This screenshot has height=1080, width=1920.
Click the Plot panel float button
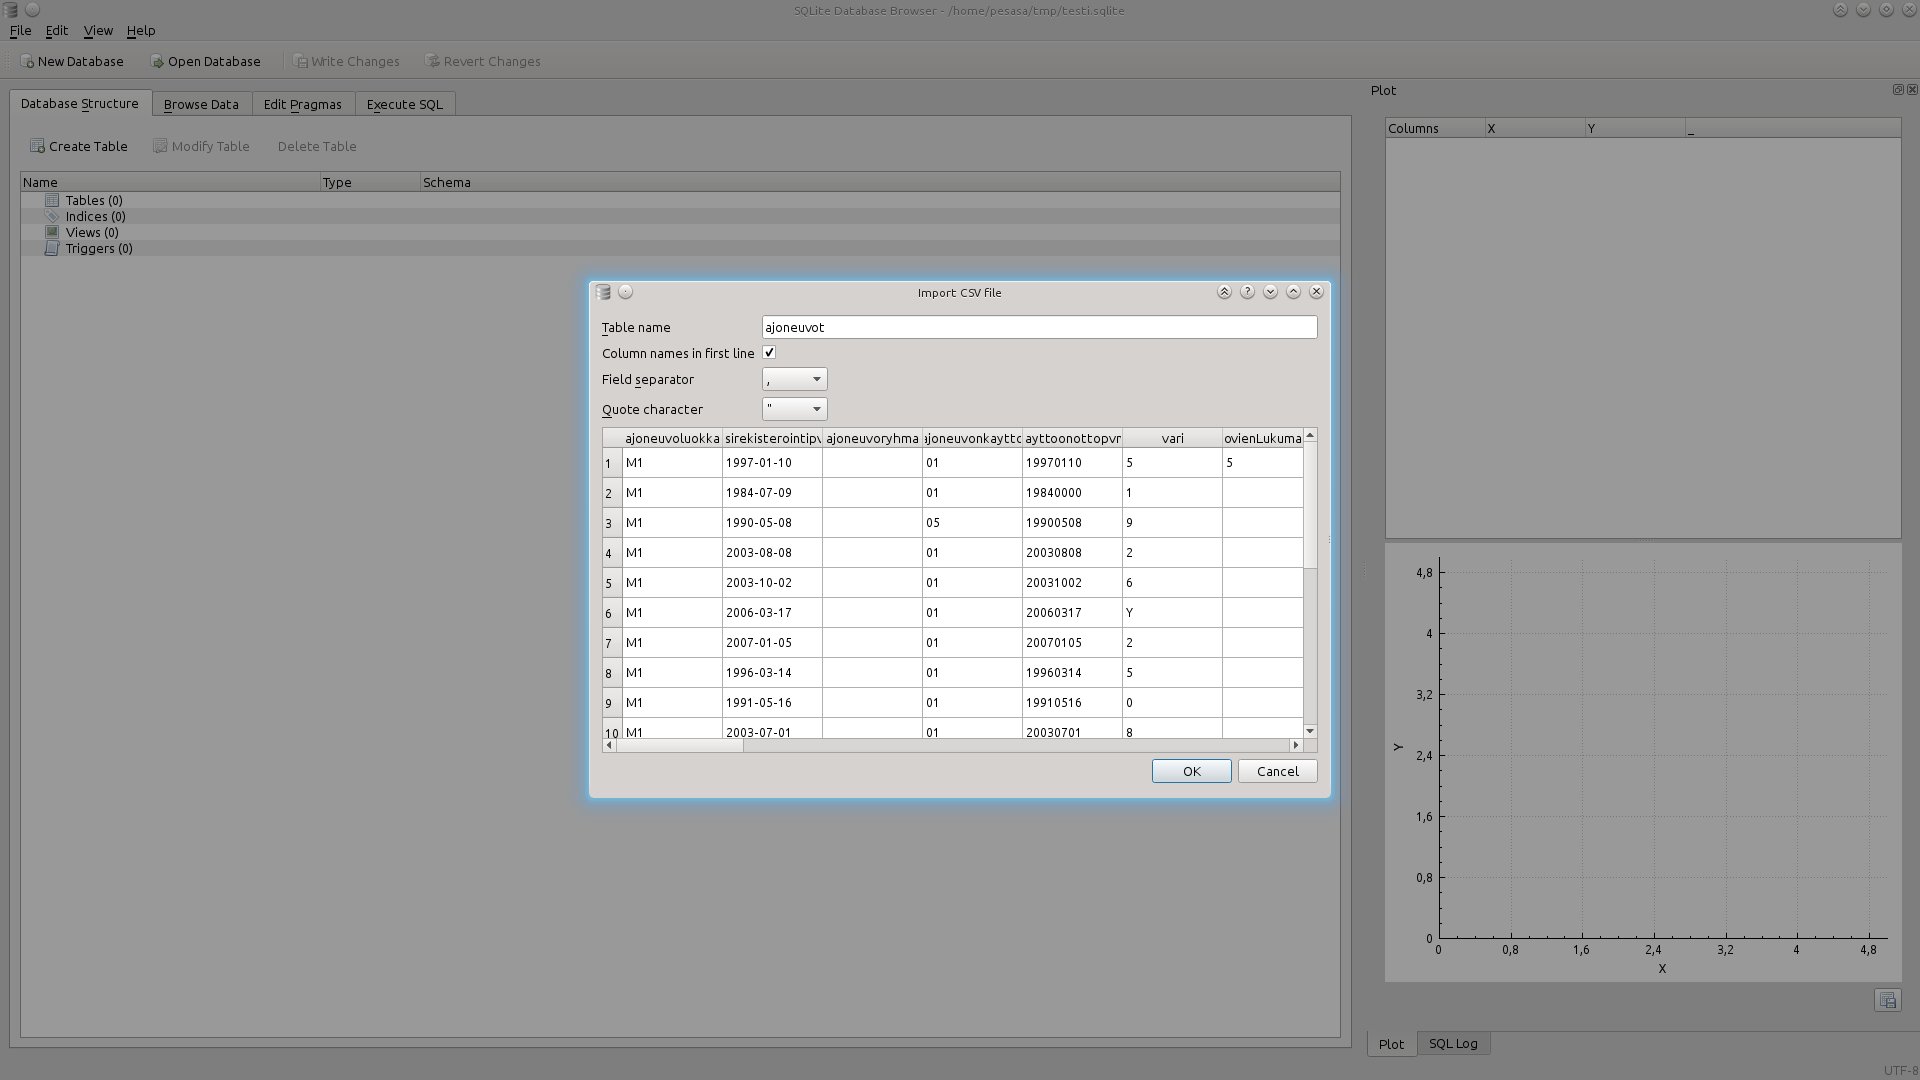pos(1898,90)
